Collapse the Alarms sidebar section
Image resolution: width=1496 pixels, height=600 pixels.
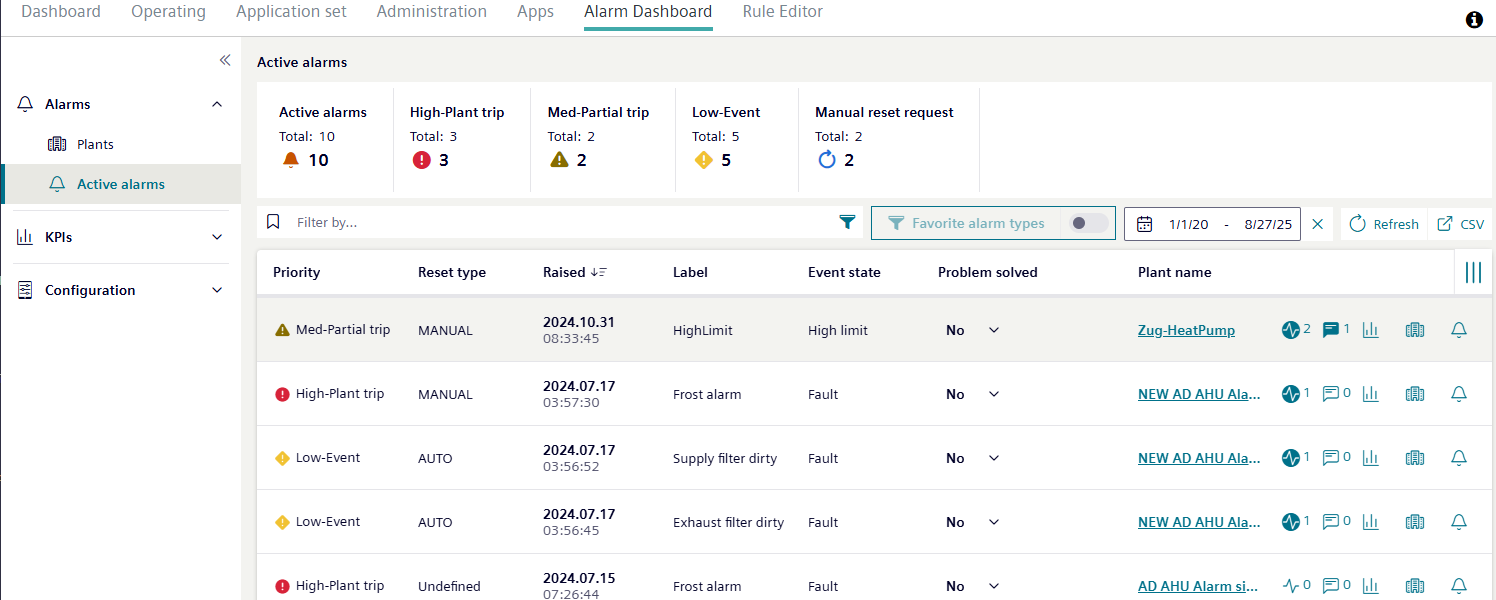(x=217, y=104)
